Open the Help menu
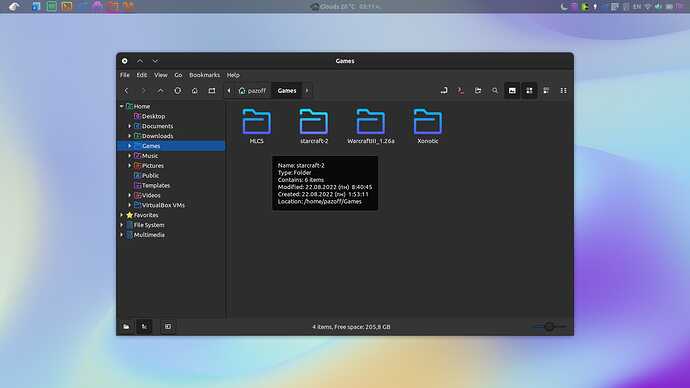The height and width of the screenshot is (388, 690). coord(233,75)
